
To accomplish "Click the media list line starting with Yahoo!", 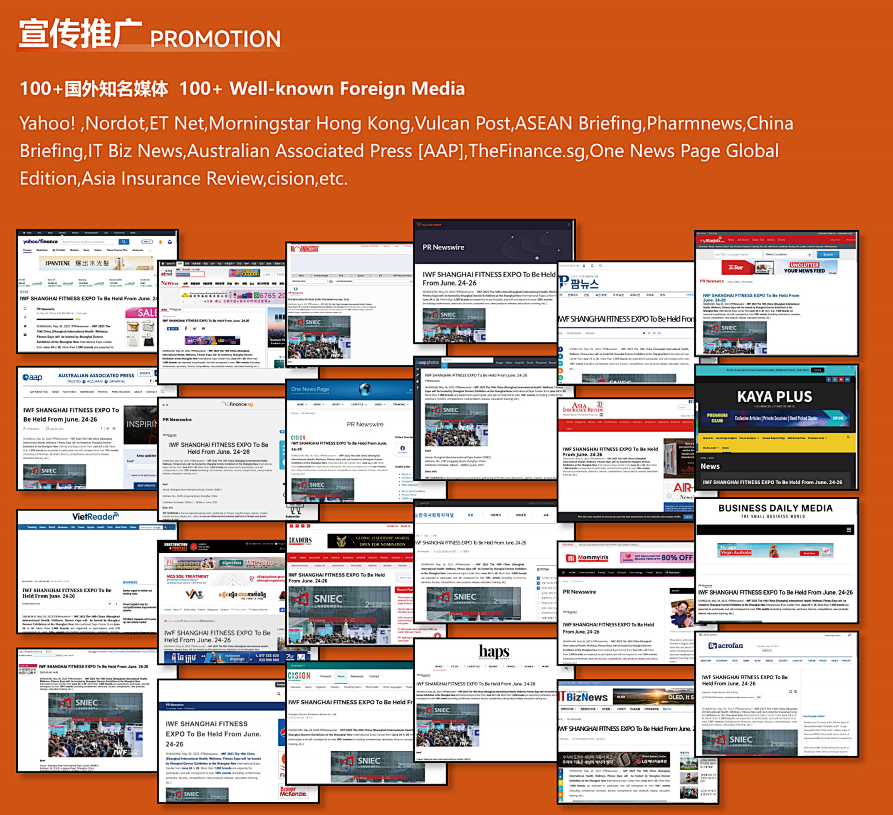I will coord(406,123).
